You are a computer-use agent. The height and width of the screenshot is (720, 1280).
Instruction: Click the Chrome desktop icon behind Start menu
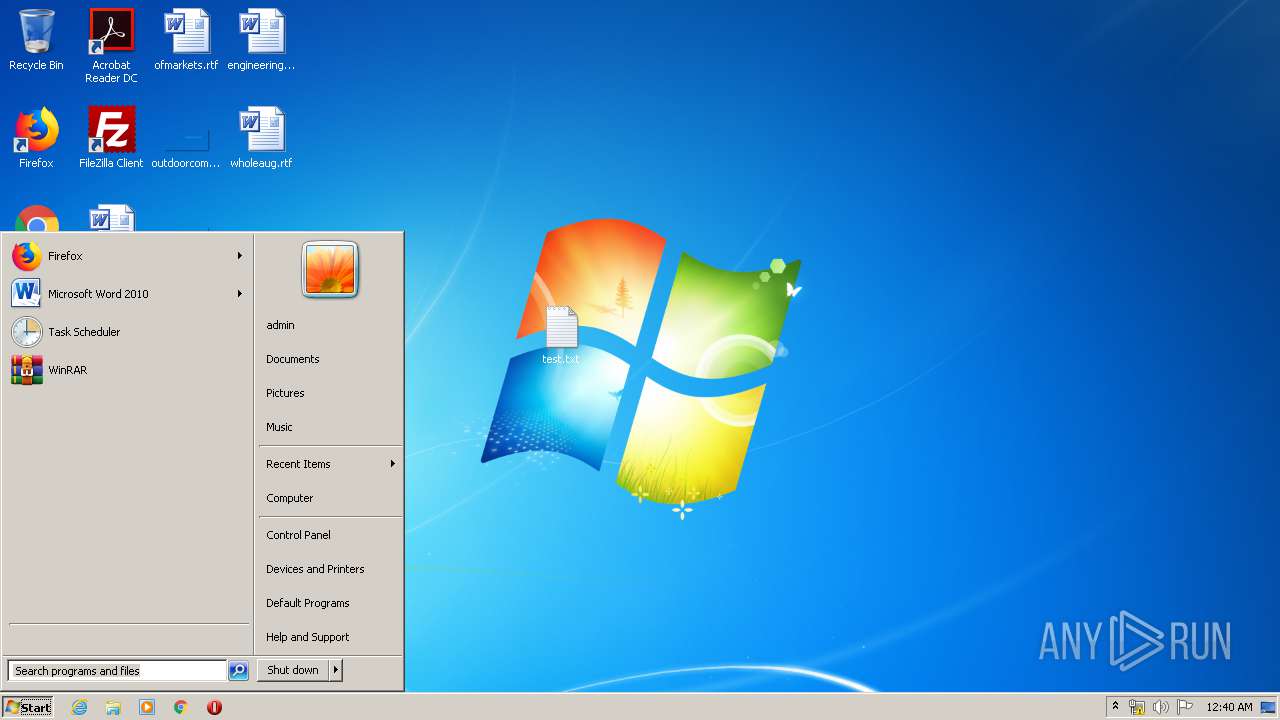pos(36,219)
